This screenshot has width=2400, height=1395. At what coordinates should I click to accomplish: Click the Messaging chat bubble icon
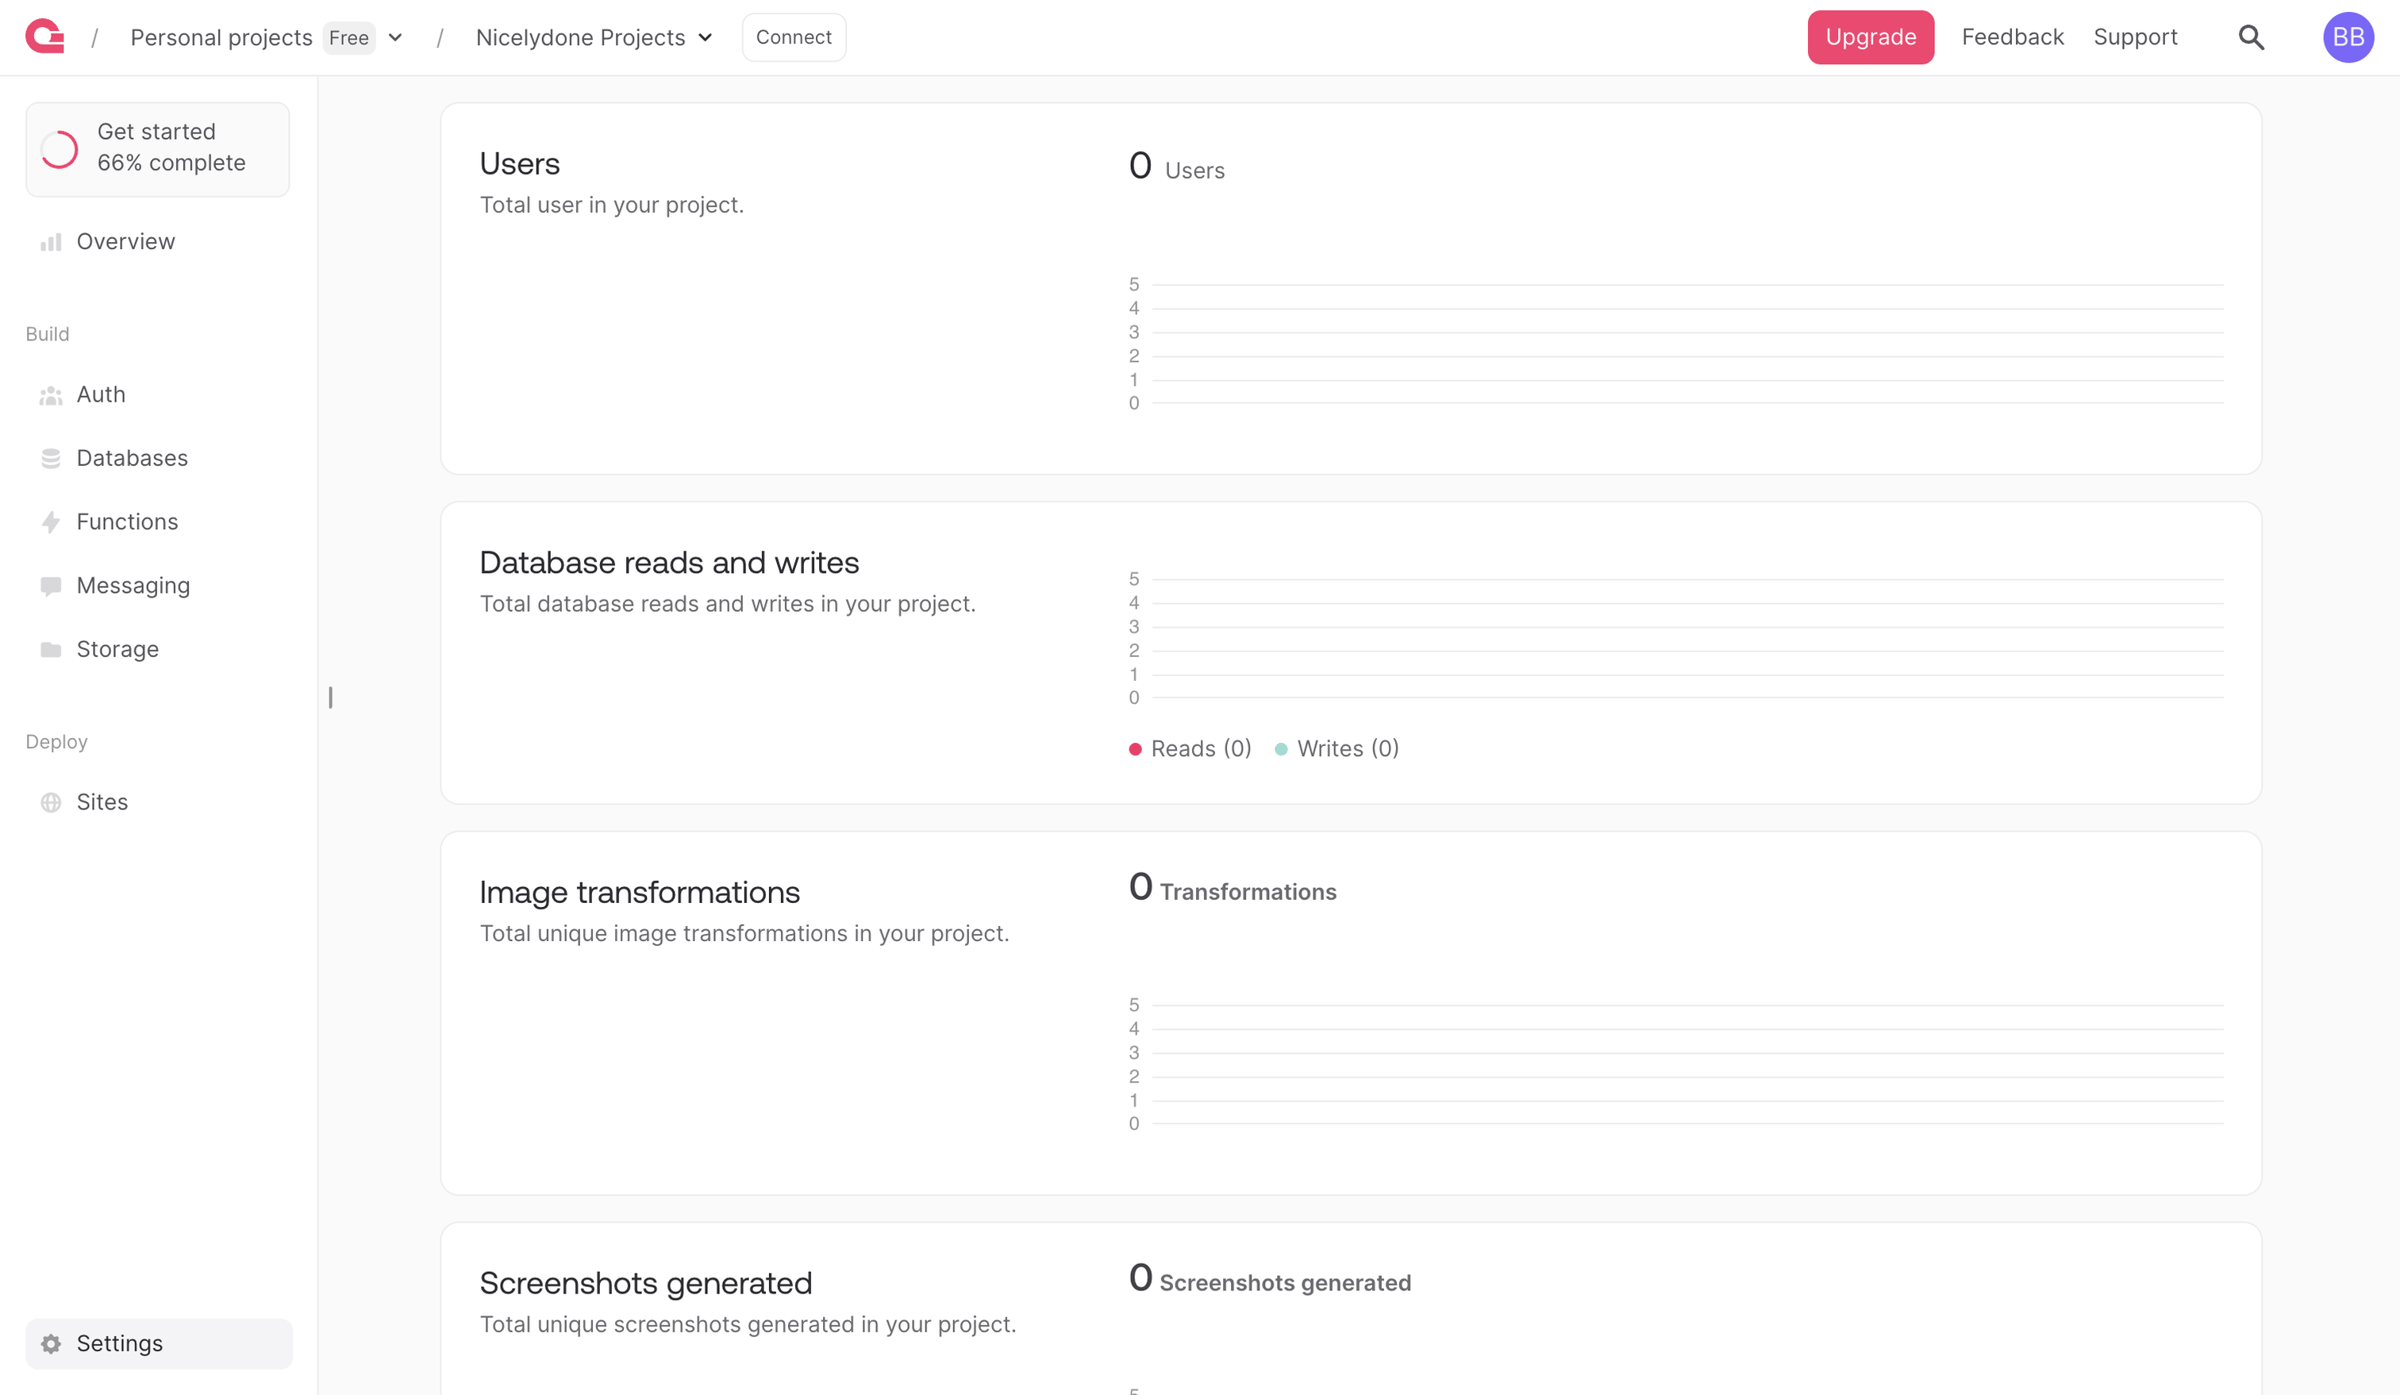pyautogui.click(x=51, y=586)
